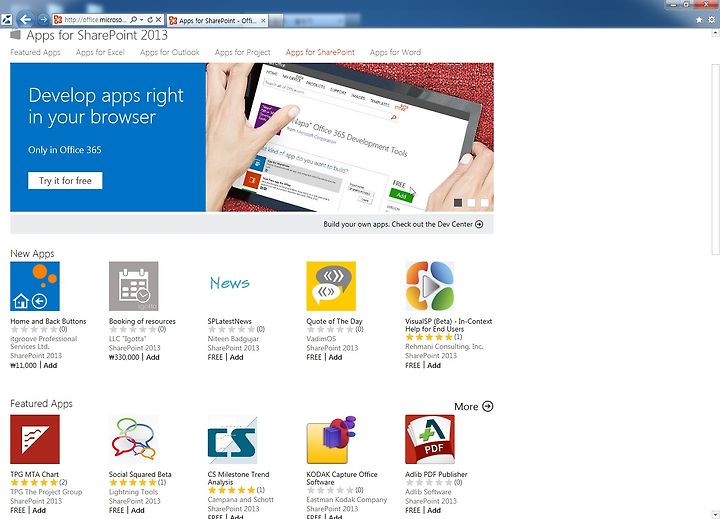
Task: Open the Booking of resources calendar icon
Action: pyautogui.click(x=134, y=286)
